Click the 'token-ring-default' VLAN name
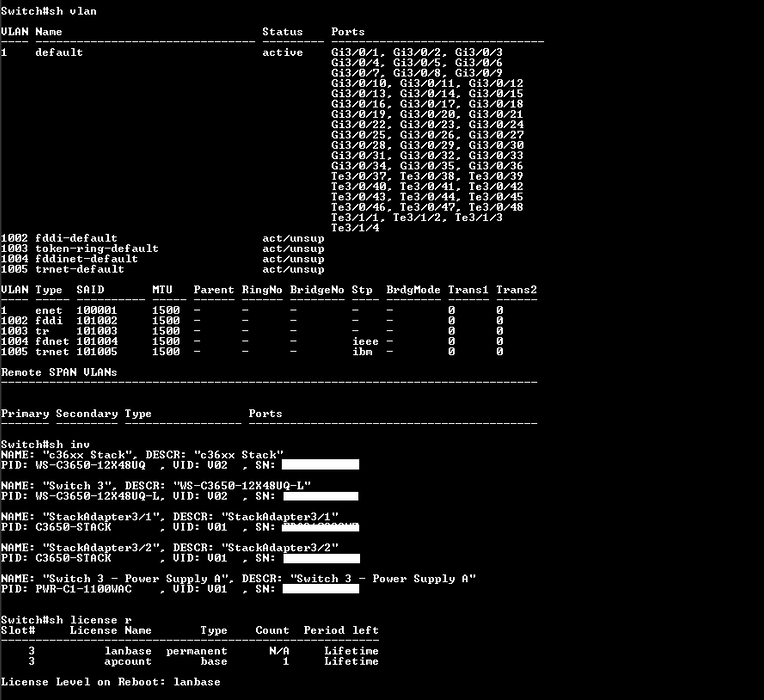 tap(97, 248)
